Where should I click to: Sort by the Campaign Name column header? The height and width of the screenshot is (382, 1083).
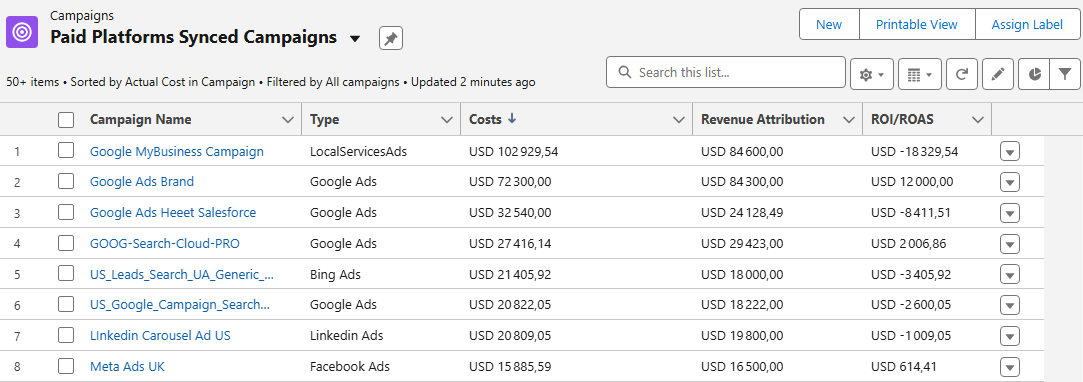tap(141, 120)
